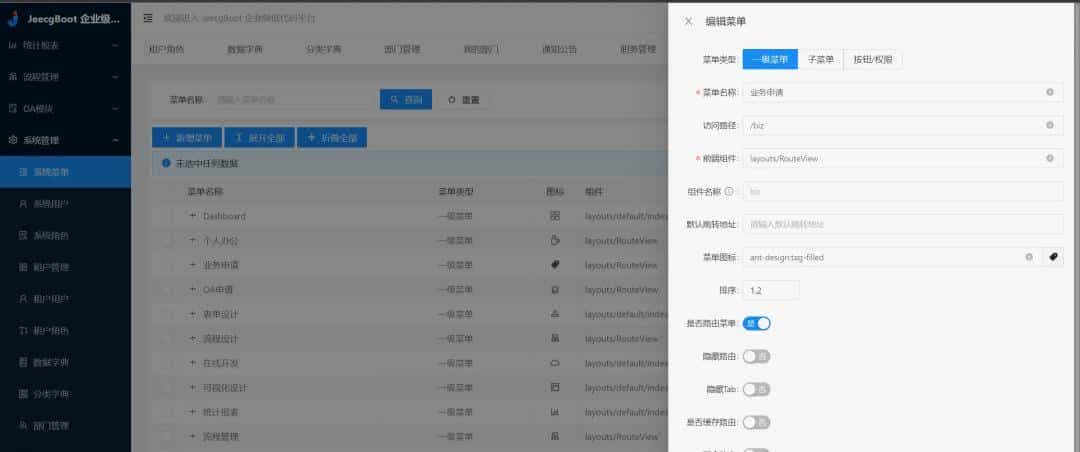Click the 查询 search button
The image size is (1080, 452).
click(x=406, y=100)
